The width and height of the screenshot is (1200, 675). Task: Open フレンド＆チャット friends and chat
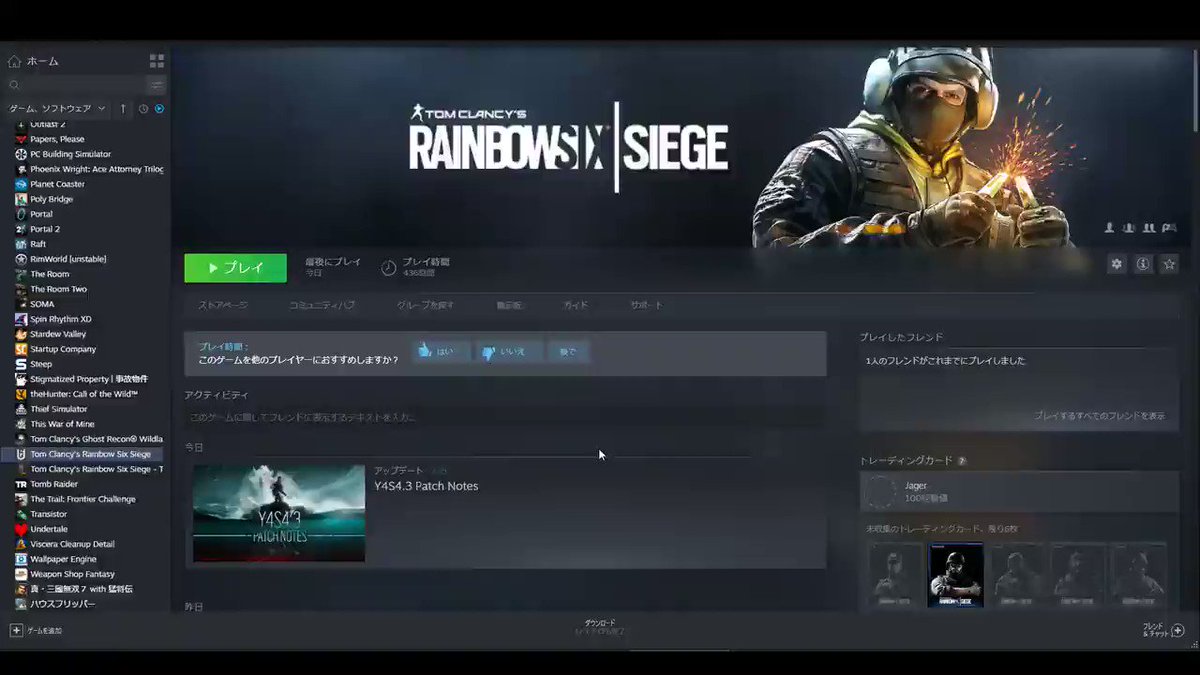tap(1164, 630)
